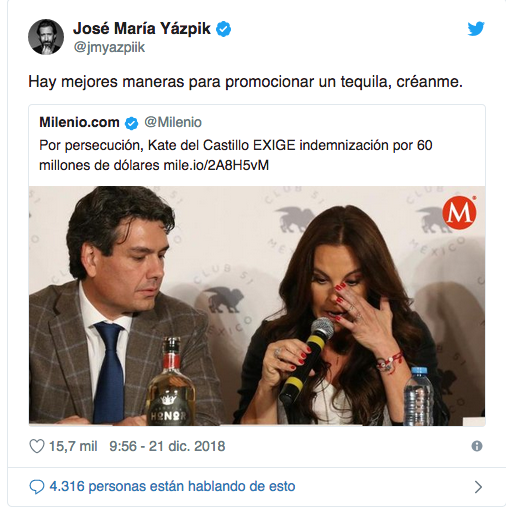Click the Twitter bird logo
The image size is (506, 510).
[476, 29]
